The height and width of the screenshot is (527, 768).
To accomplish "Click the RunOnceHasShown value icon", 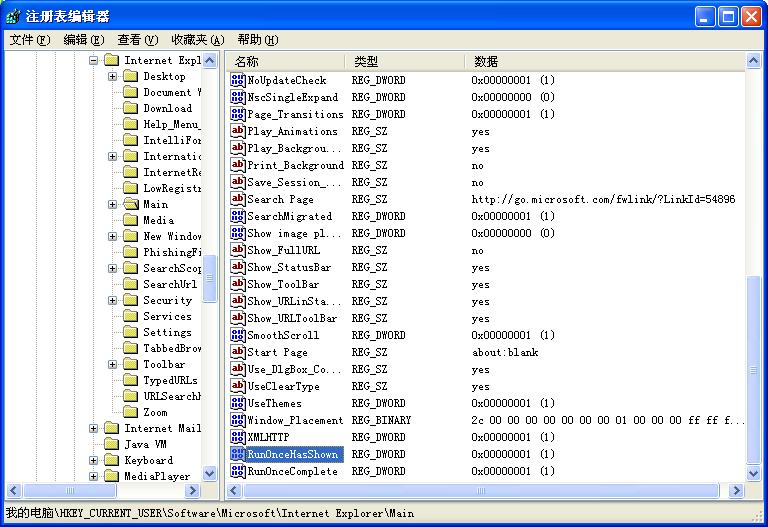I will click(x=238, y=454).
